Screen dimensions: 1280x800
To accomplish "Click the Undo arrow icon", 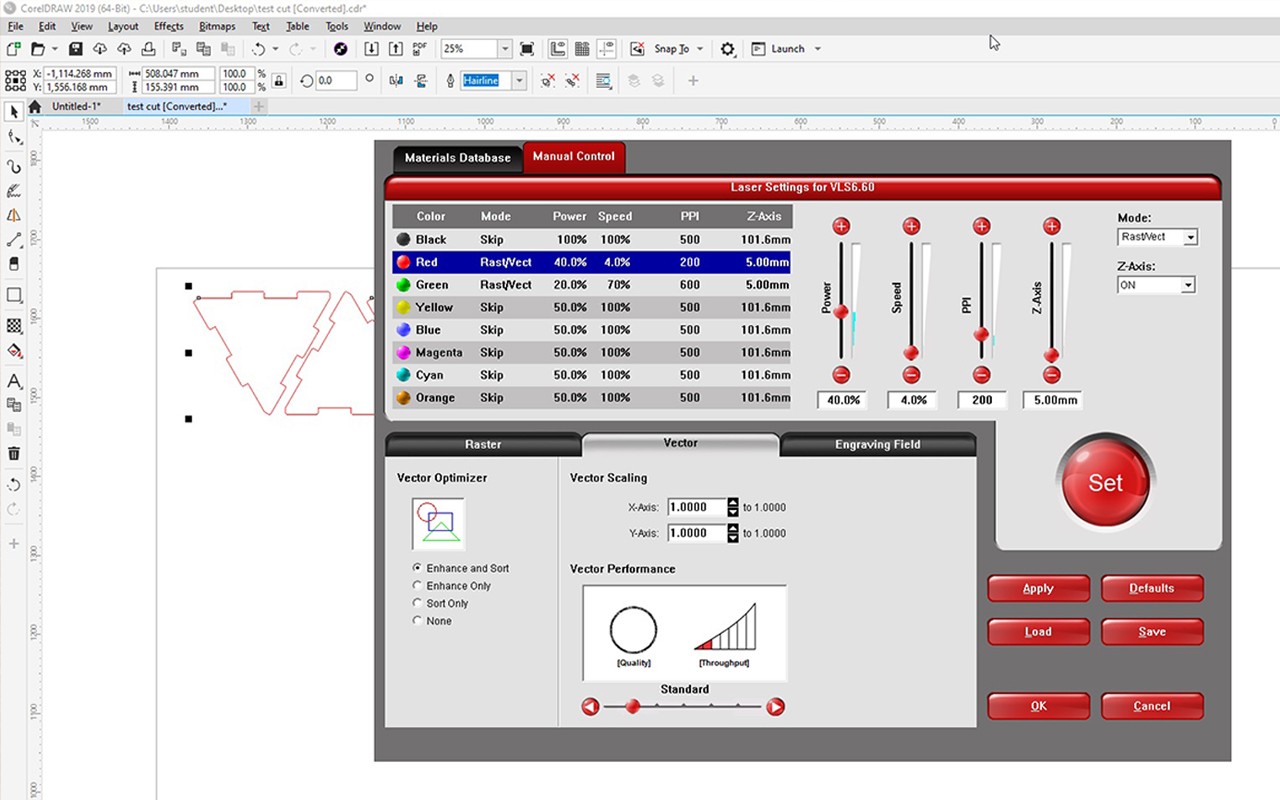I will click(258, 48).
